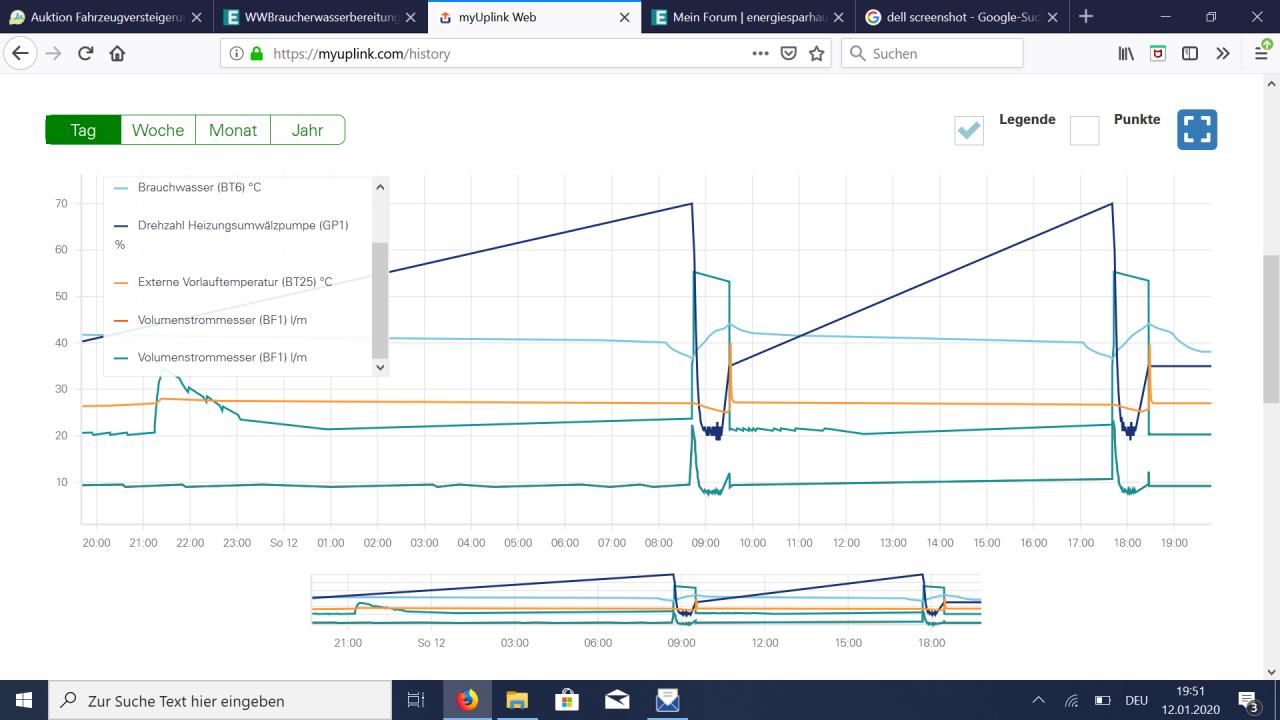
Task: Reload the current page
Action: pos(86,53)
